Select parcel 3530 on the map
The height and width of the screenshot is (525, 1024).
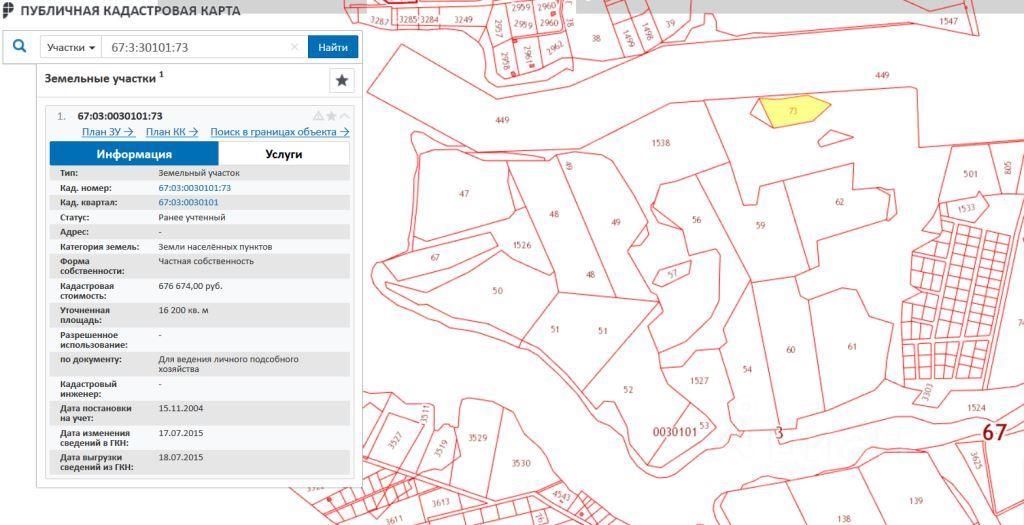[521, 464]
